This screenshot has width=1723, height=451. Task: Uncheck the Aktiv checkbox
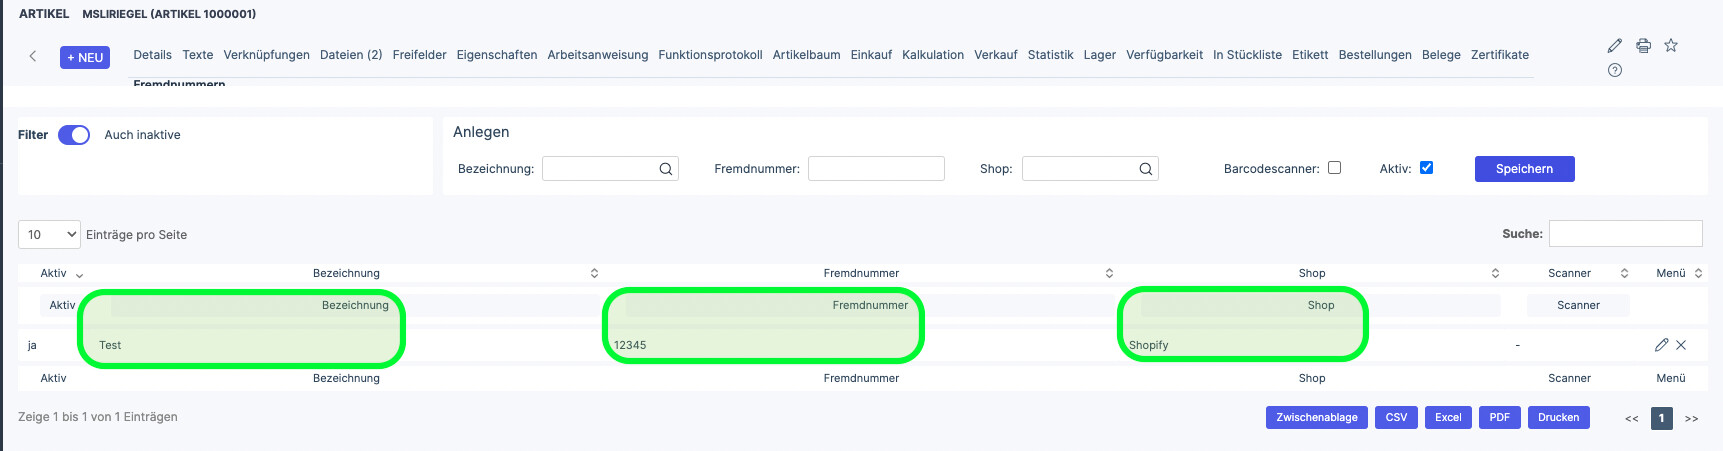[x=1426, y=168]
